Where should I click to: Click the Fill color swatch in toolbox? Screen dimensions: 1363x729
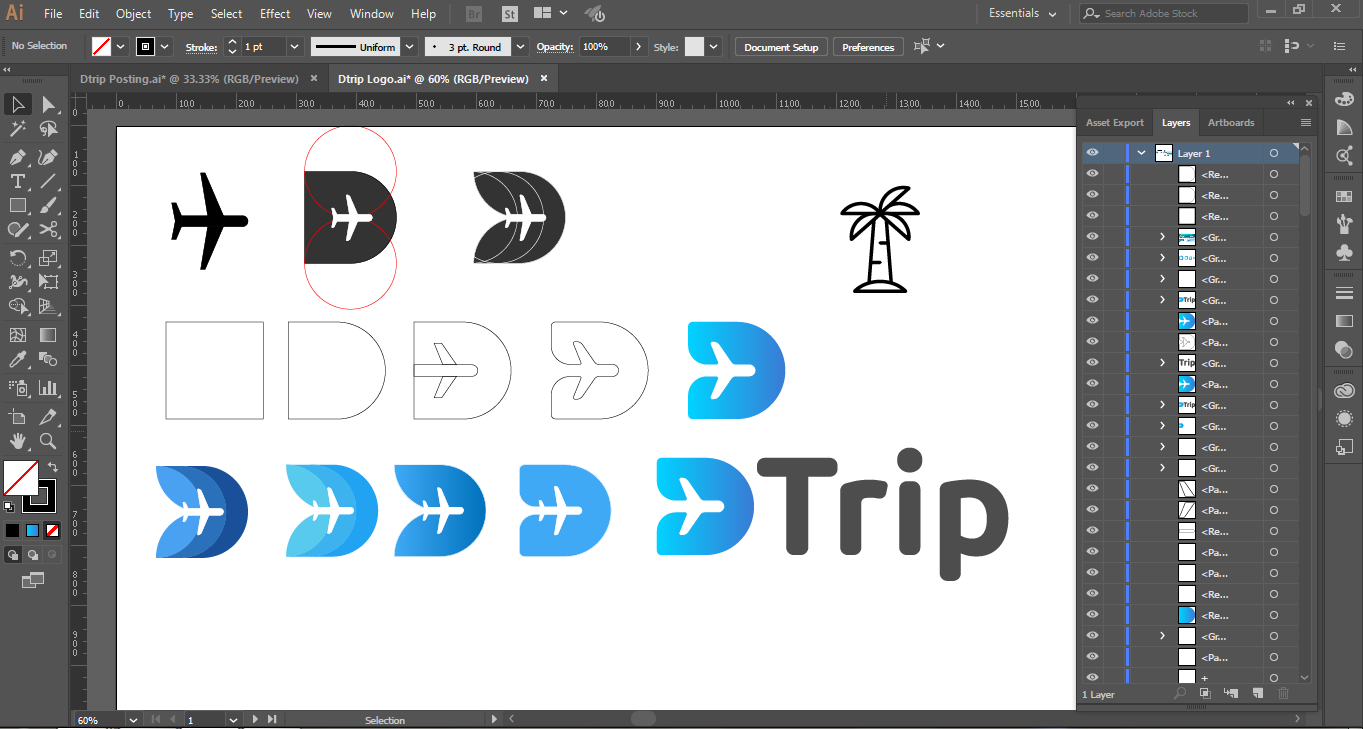coord(20,478)
